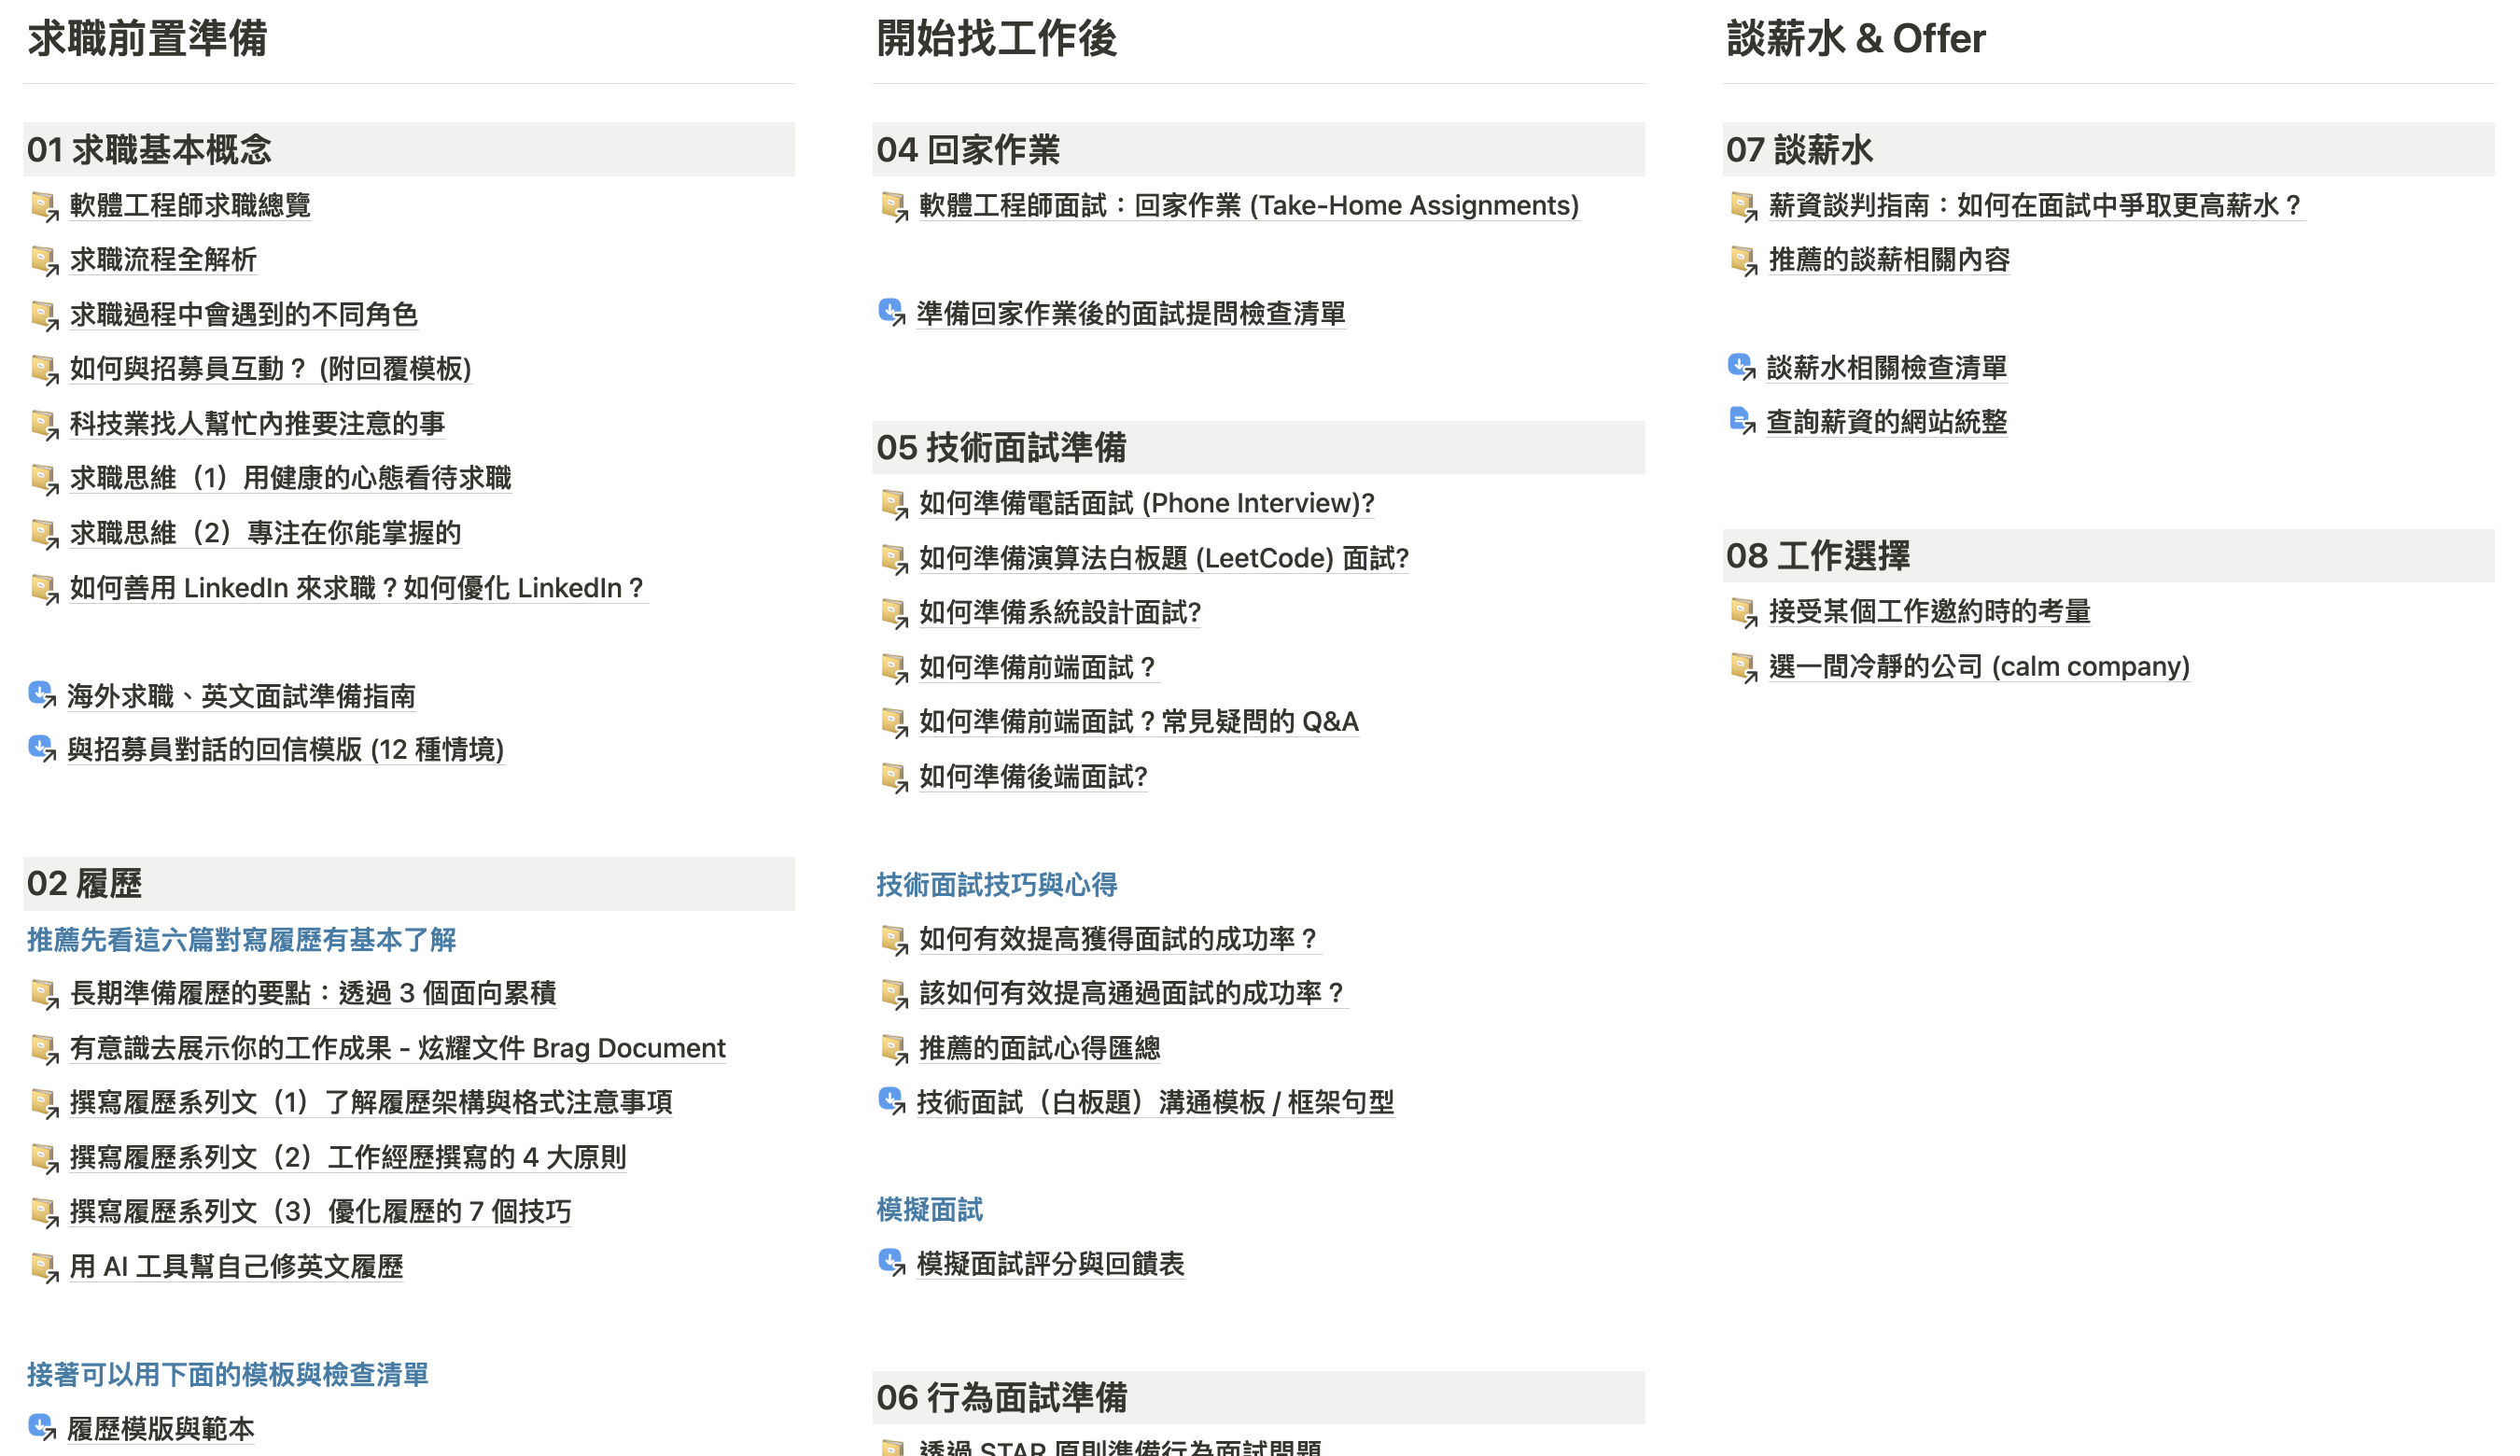Open 撰寫履歷系列文（2）工作經歷撰寫的 4 大原則
The image size is (2520, 1456).
click(x=348, y=1157)
